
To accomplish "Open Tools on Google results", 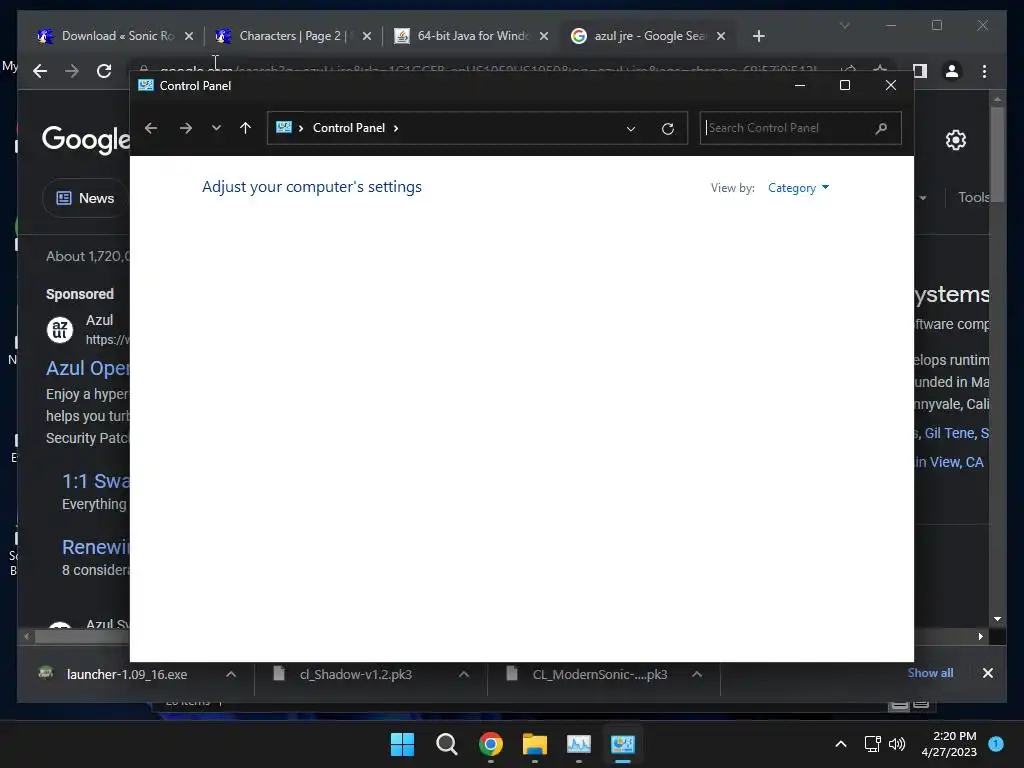I will pos(974,197).
